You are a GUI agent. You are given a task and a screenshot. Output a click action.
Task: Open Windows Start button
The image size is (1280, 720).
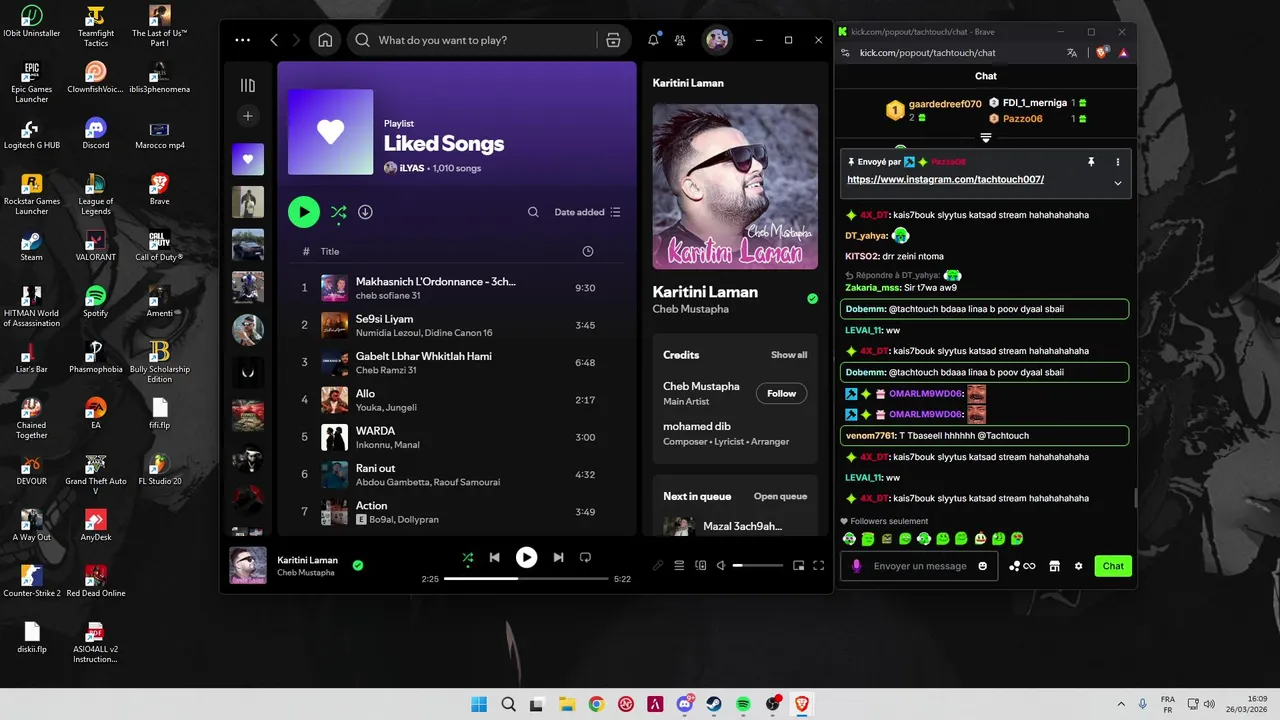pos(479,704)
